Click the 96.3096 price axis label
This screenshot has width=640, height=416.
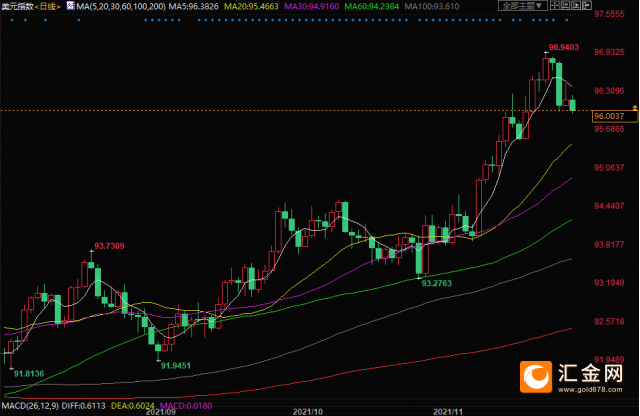609,91
